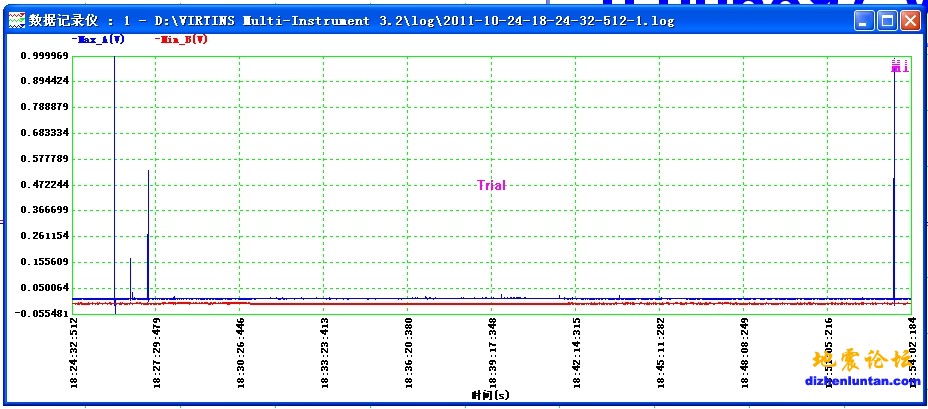This screenshot has width=928, height=409.
Task: Click the dizhenluntan.com watermark link
Action: (862, 380)
